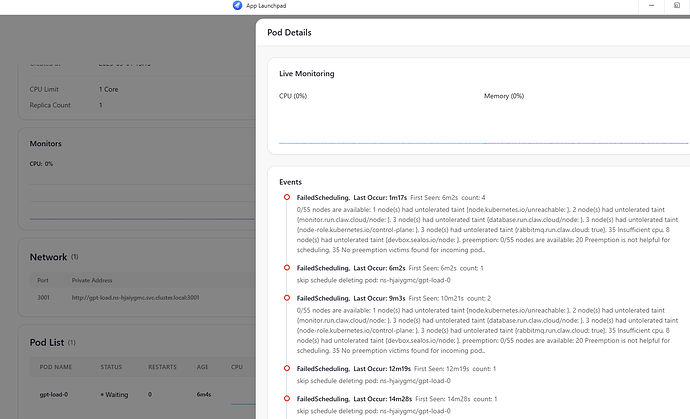Click the Live Monitoring heading

click(307, 74)
